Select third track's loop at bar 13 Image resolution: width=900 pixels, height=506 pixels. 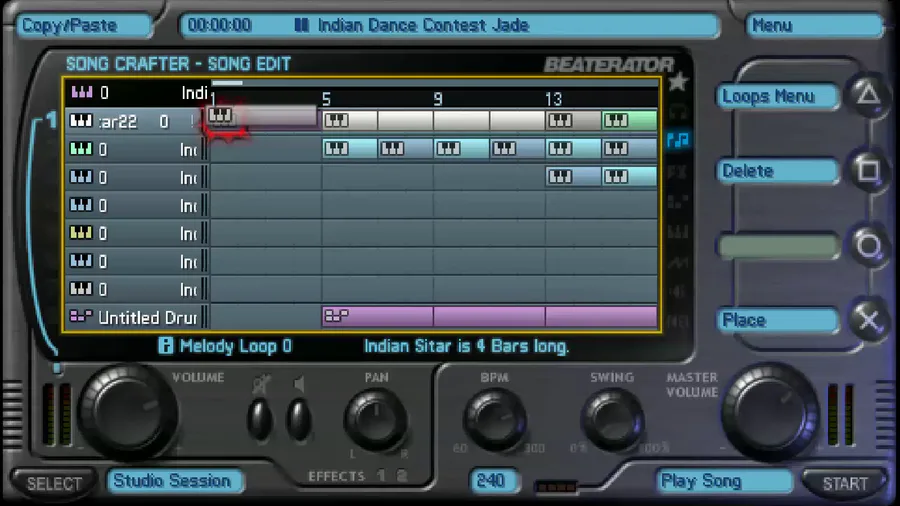point(574,177)
